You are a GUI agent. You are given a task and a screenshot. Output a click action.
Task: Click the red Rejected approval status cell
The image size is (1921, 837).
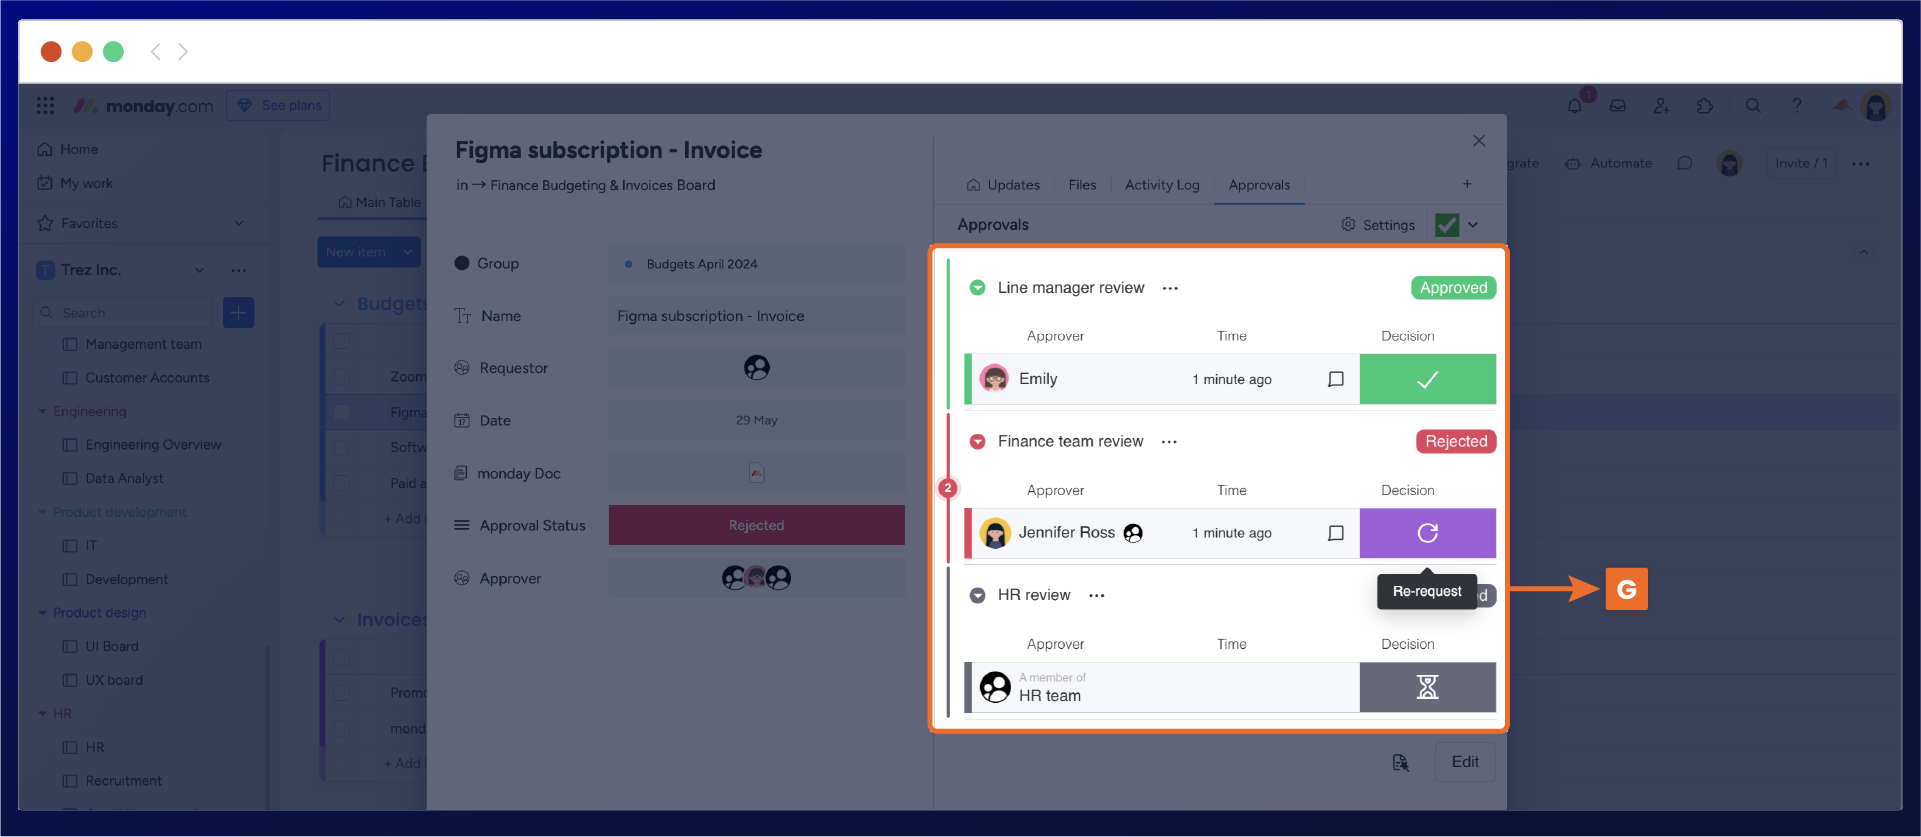point(756,525)
